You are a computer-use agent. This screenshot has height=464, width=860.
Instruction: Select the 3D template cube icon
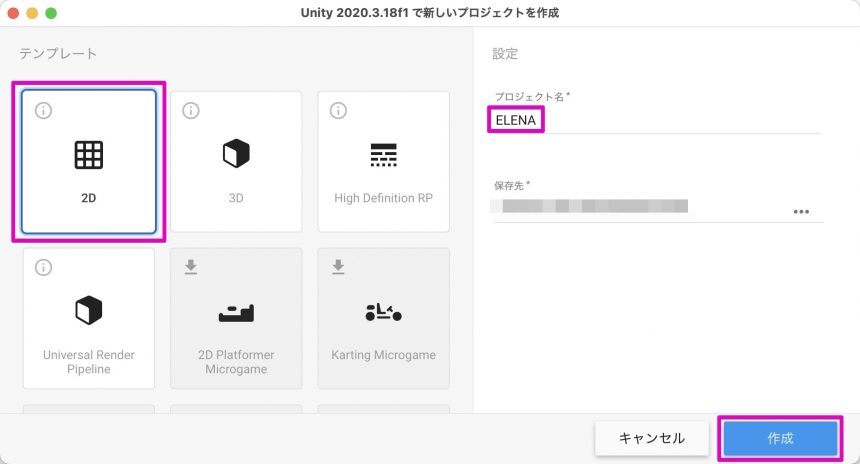coord(236,154)
